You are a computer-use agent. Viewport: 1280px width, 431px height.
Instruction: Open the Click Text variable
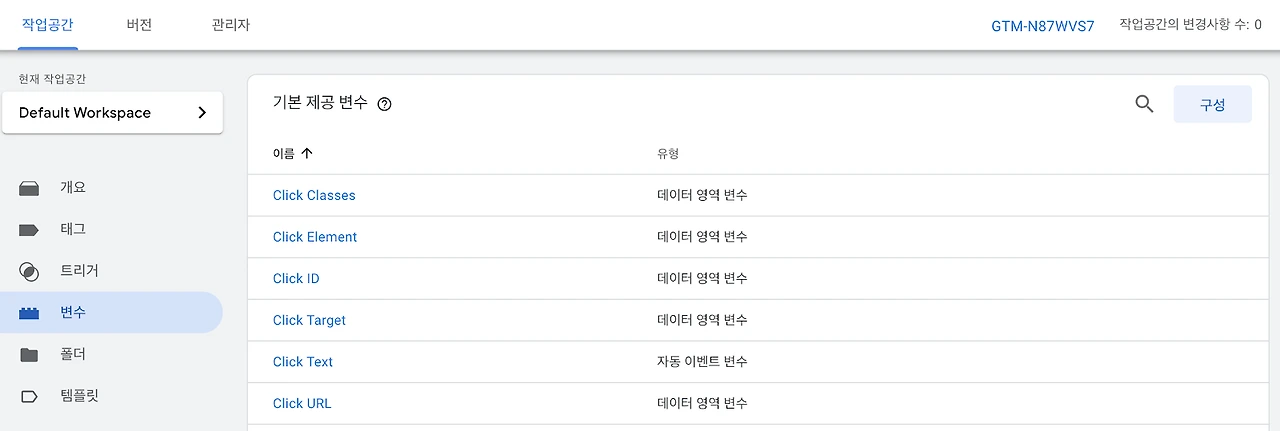coord(303,362)
